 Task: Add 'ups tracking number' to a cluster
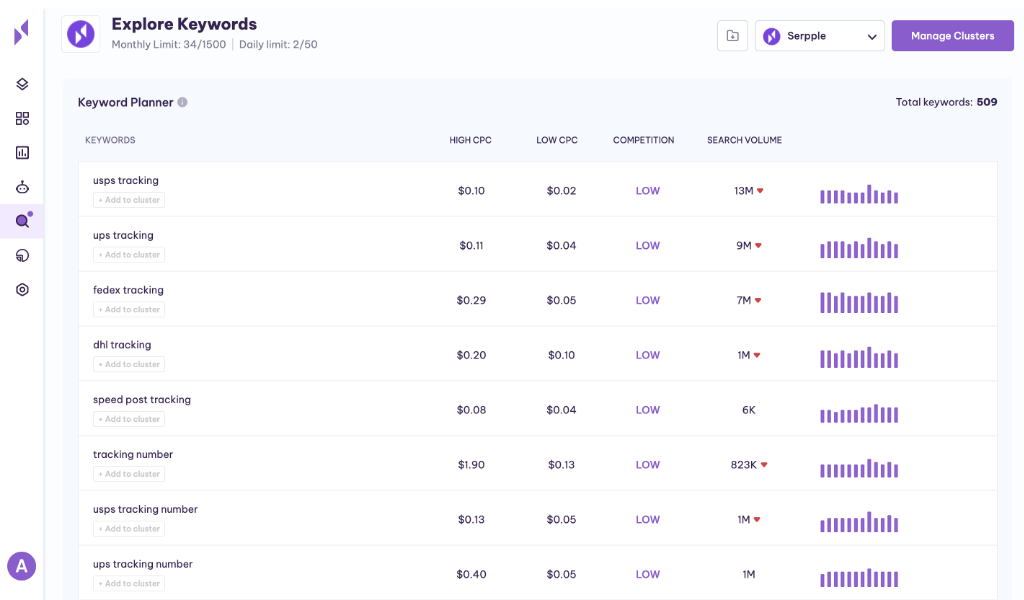[129, 584]
